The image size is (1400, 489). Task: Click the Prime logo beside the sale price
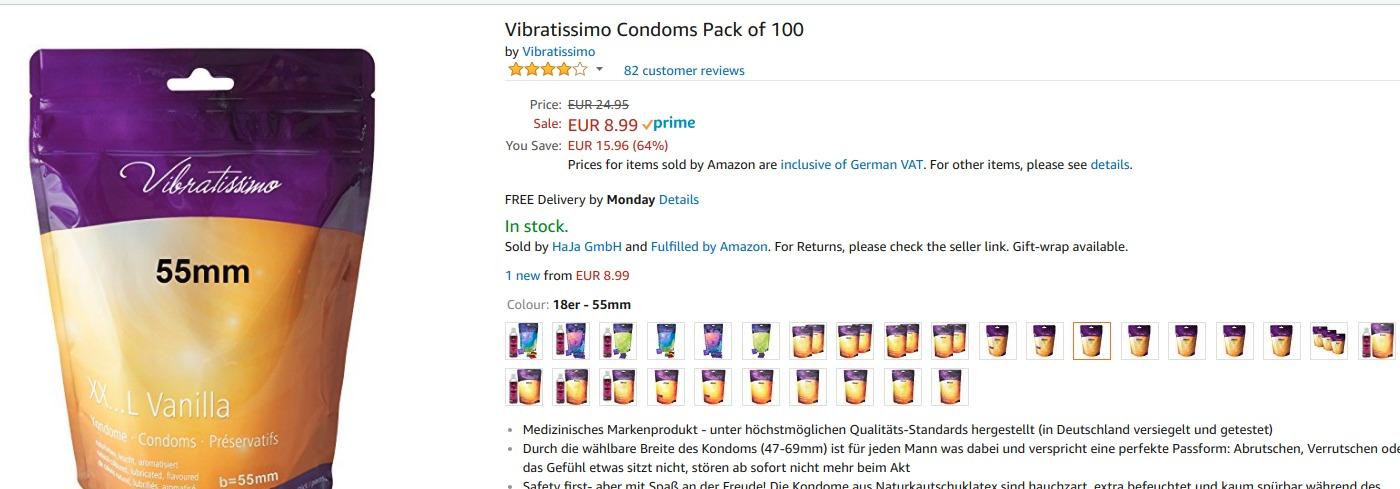[x=669, y=124]
